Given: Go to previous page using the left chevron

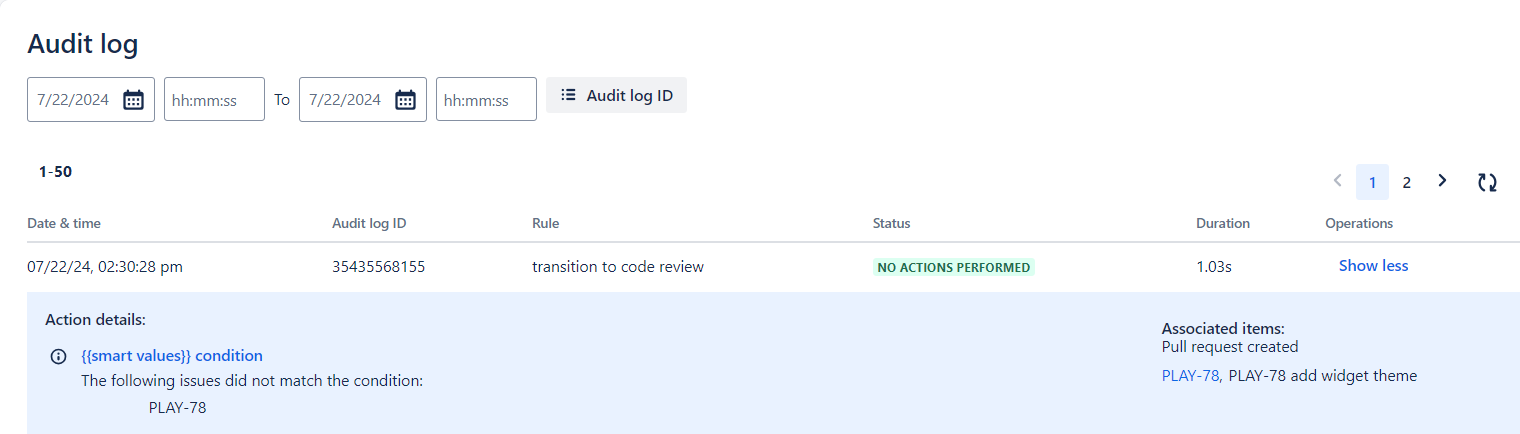Looking at the screenshot, I should coord(1337,181).
